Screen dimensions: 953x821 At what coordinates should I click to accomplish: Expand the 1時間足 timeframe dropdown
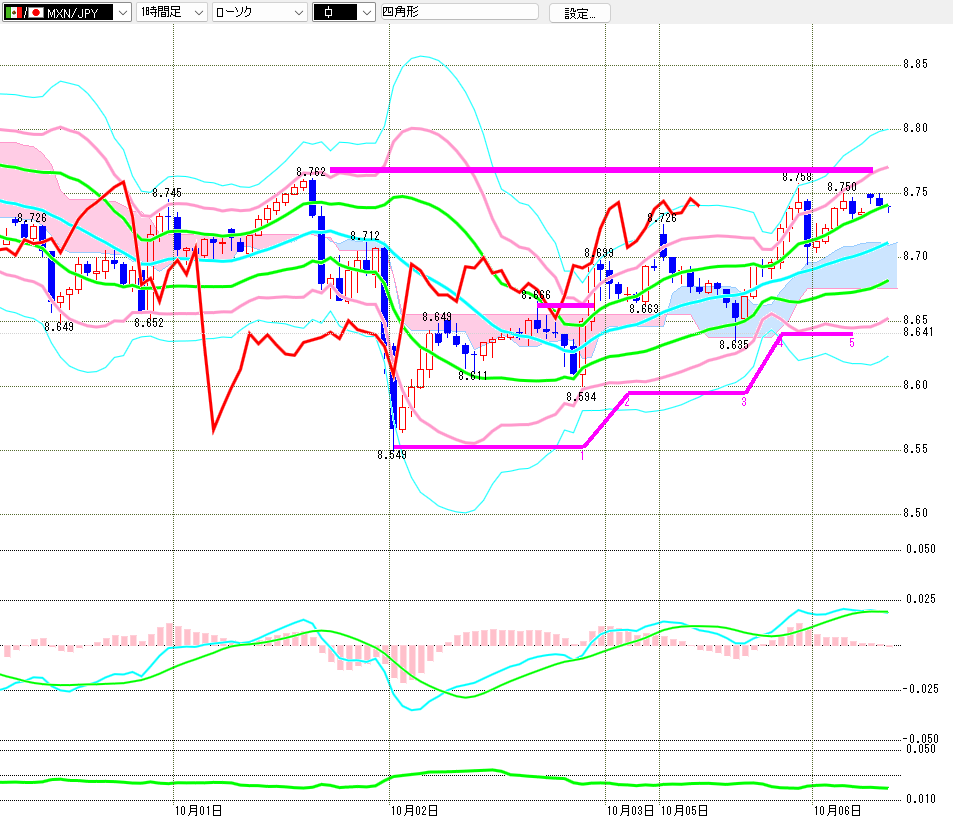coord(172,12)
